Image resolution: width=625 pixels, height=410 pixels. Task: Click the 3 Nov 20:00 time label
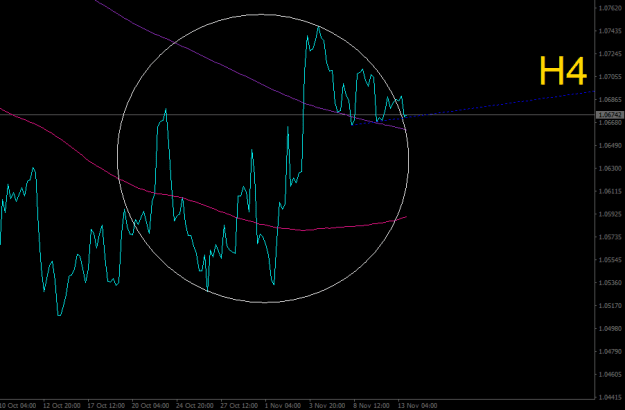tap(328, 406)
